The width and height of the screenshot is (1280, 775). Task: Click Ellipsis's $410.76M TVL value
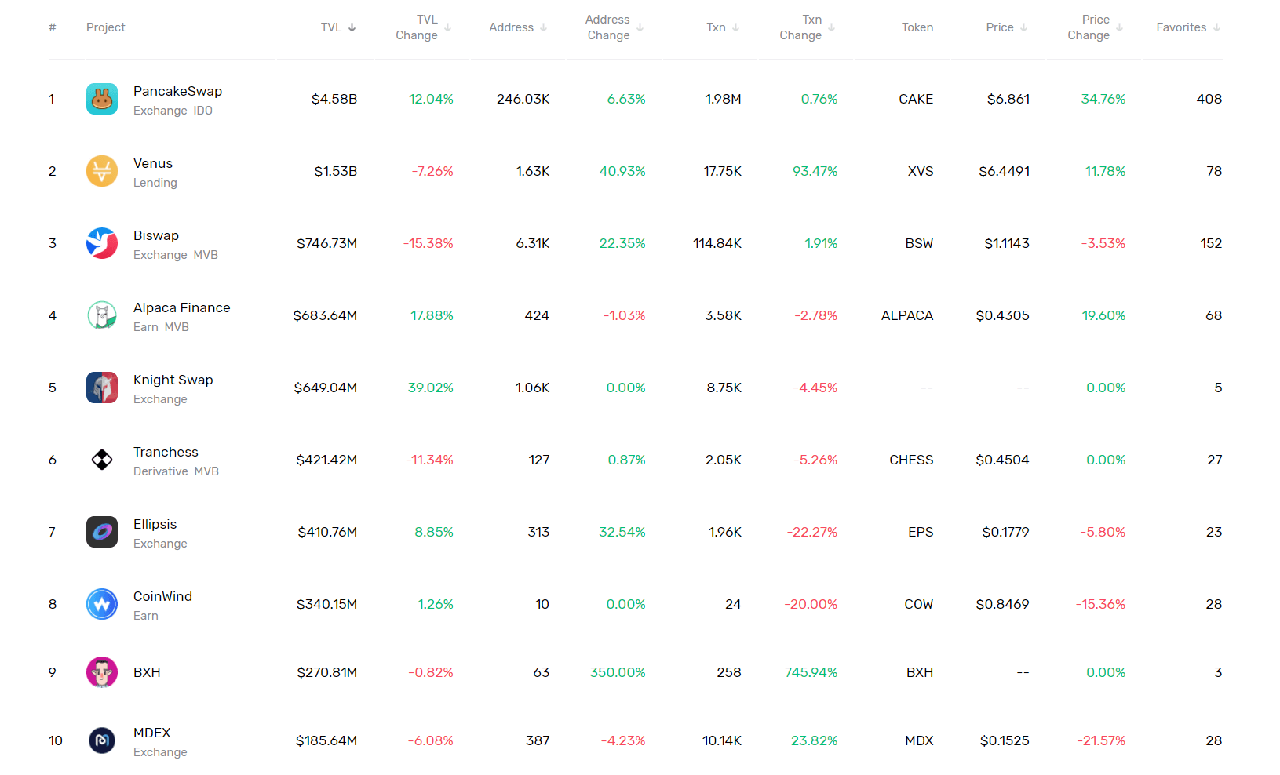[327, 532]
